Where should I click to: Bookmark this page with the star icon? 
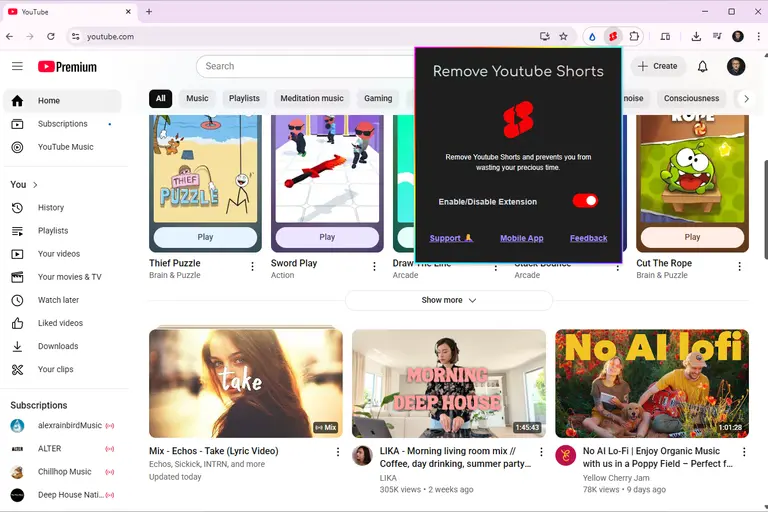[x=563, y=36]
